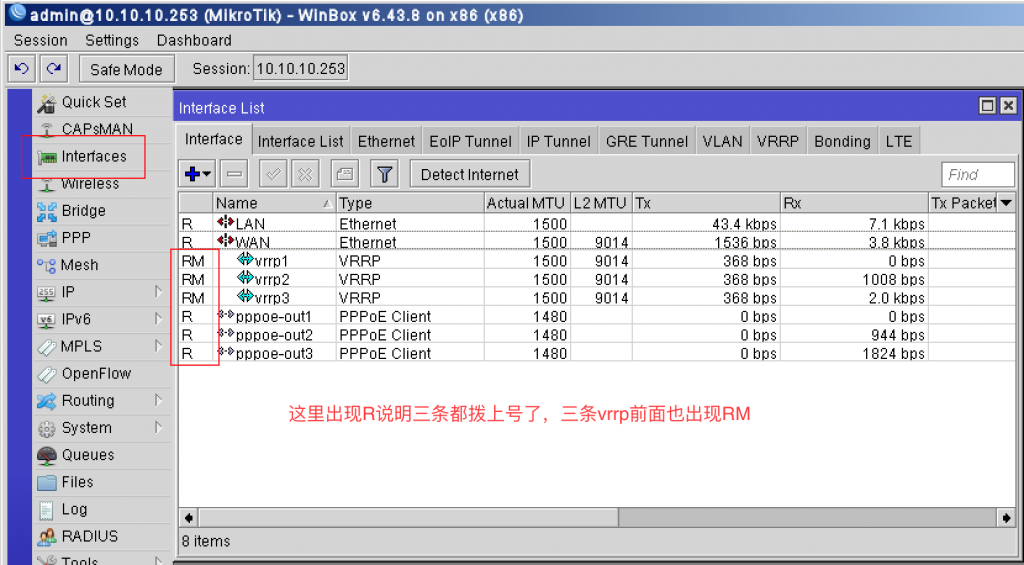Open the Dashboard menu
Viewport: 1024px width, 565px height.
pos(194,40)
